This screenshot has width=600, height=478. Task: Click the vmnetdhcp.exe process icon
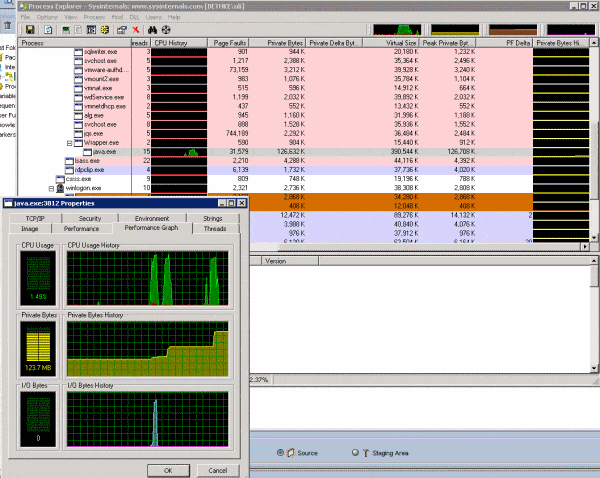[78, 106]
